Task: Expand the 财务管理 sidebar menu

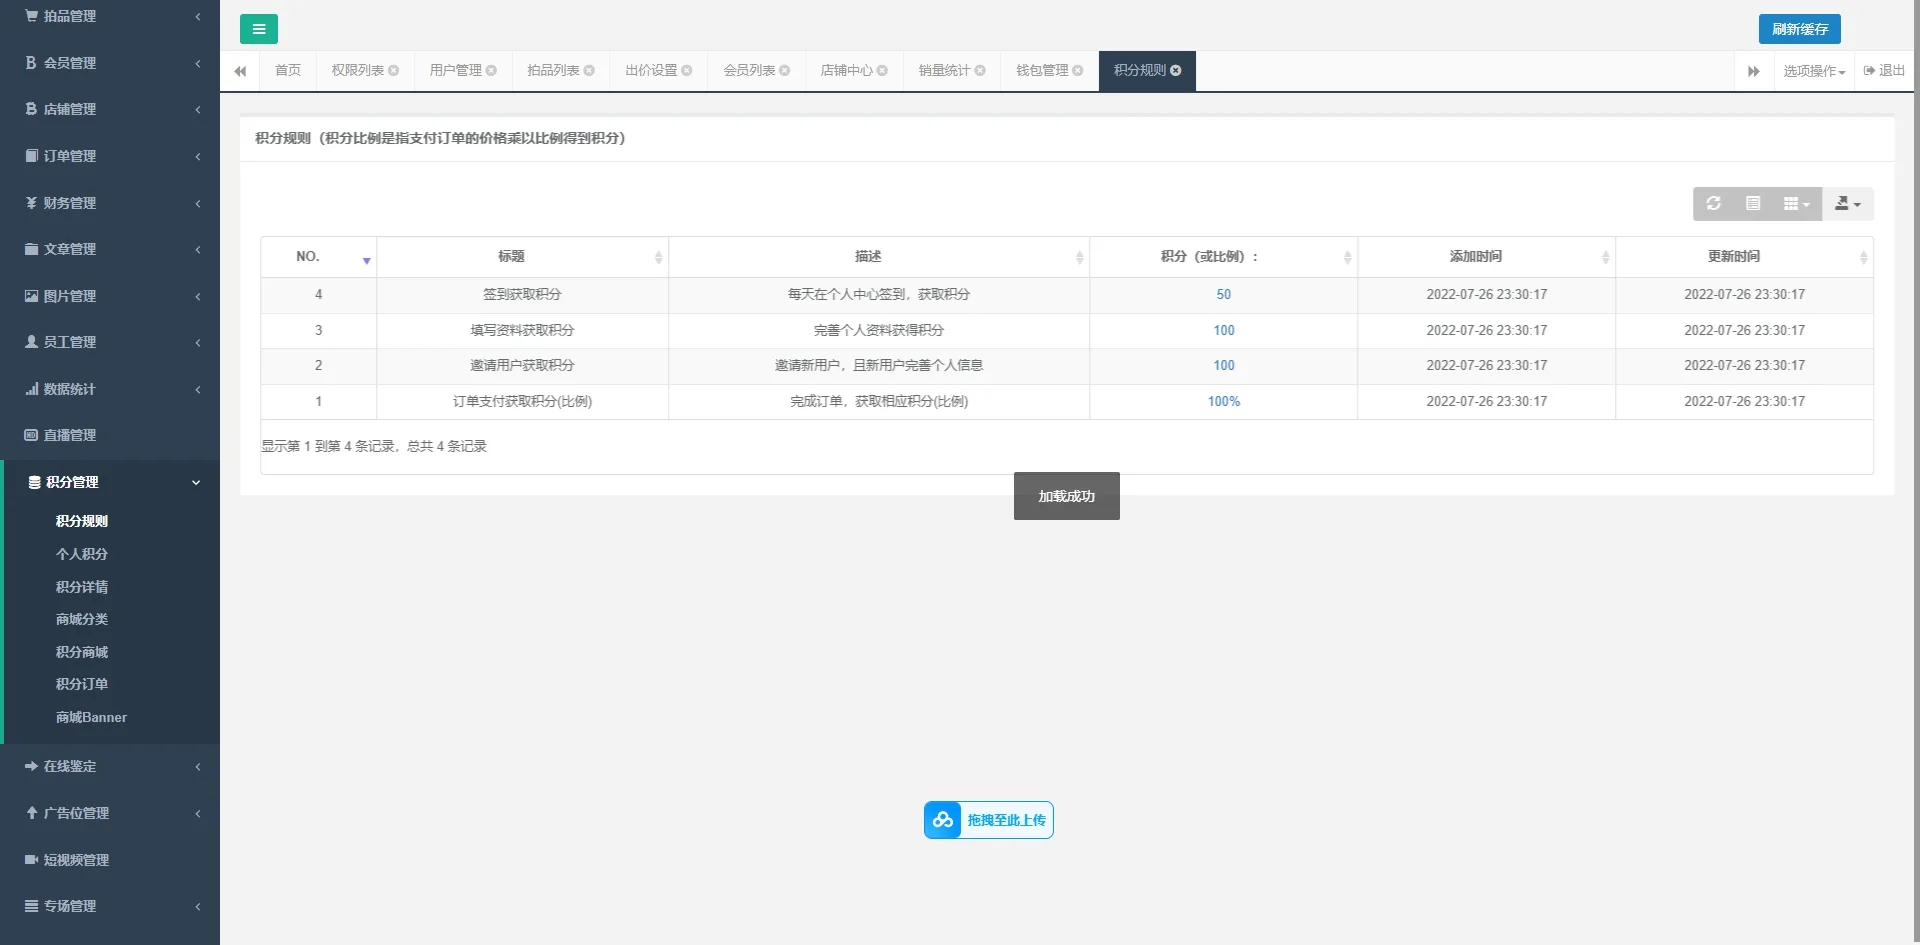Action: [110, 203]
